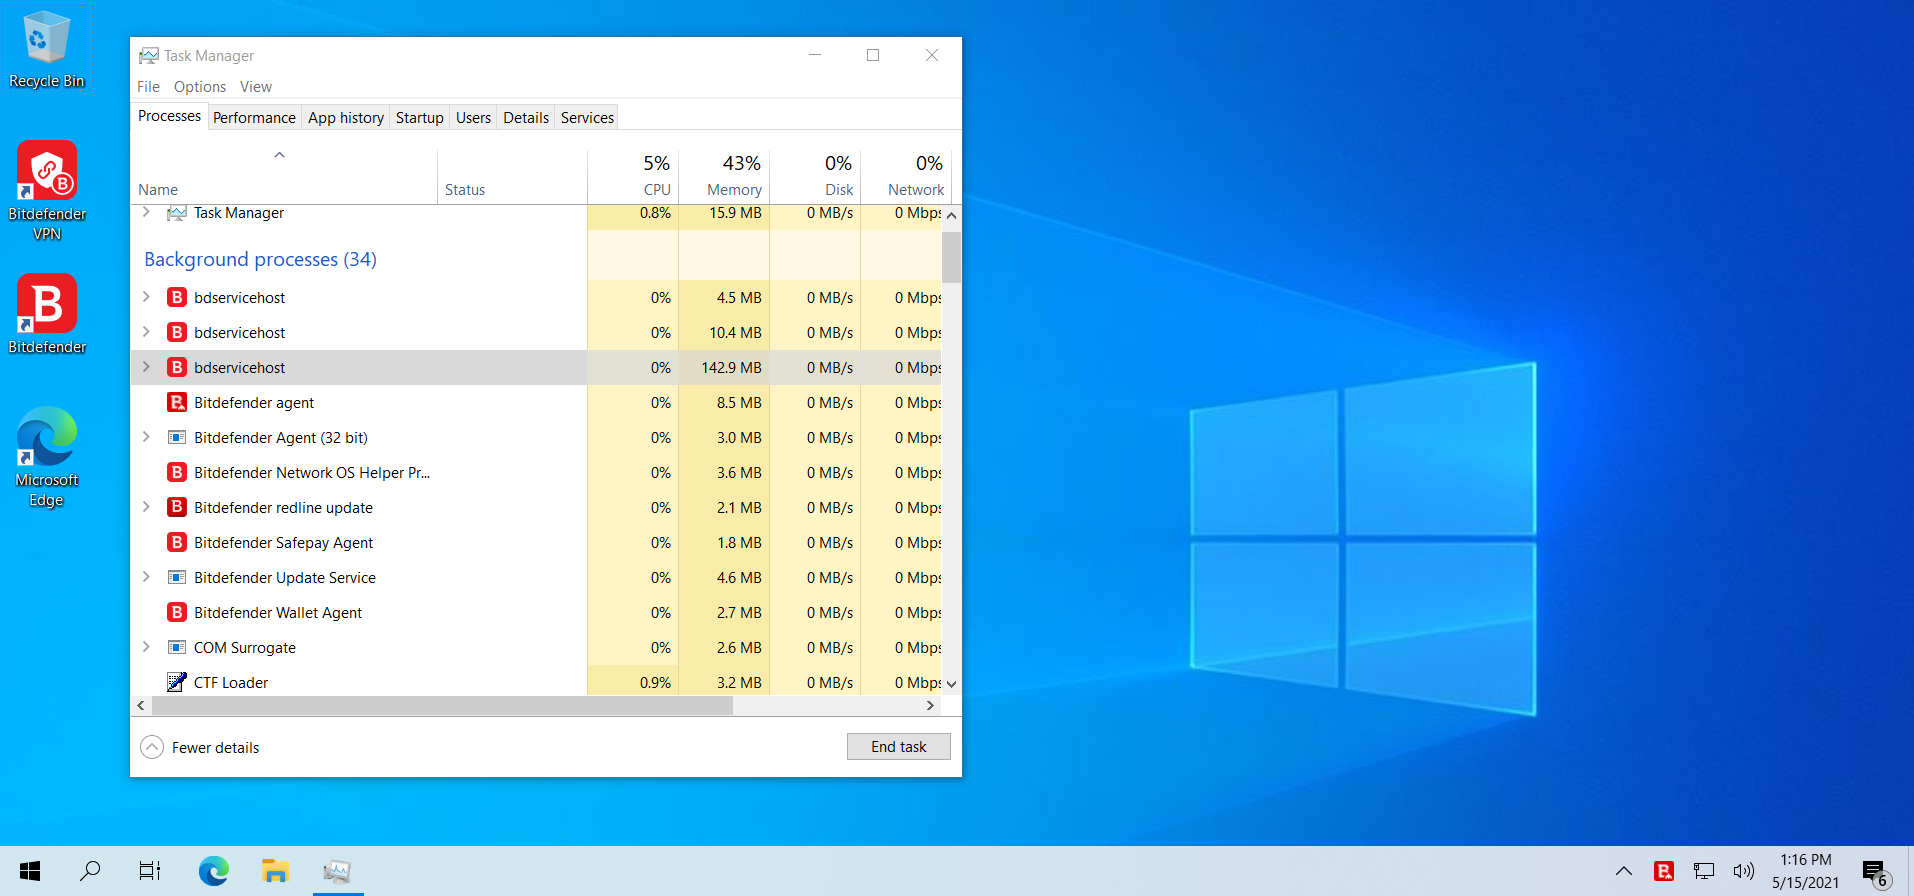Switch to the App history tab
Viewport: 1914px width, 896px height.
(x=346, y=118)
